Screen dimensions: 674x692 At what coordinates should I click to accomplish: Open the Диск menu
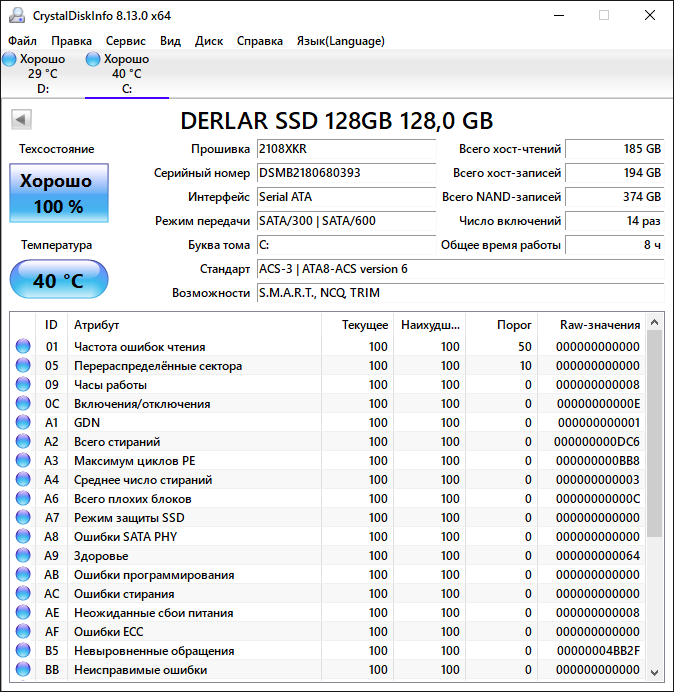[x=209, y=41]
